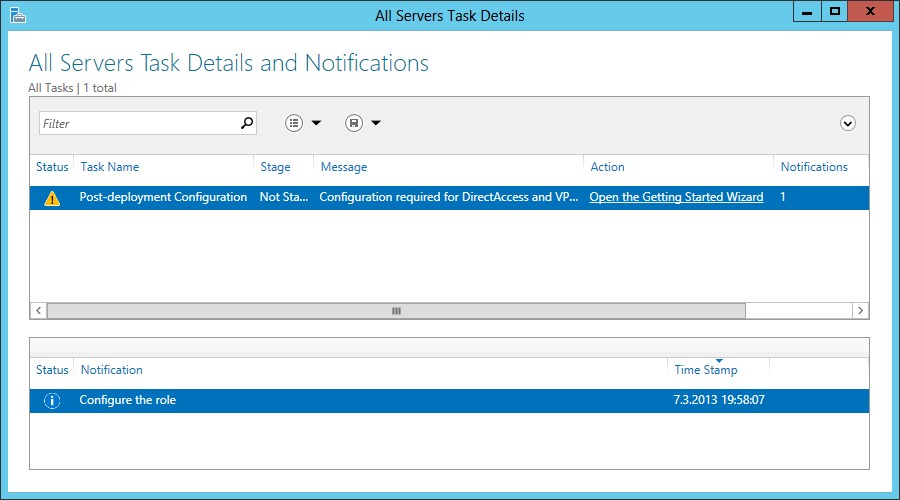The image size is (900, 500).
Task: Open dropdown arrow next to save icon
Action: pyautogui.click(x=376, y=123)
